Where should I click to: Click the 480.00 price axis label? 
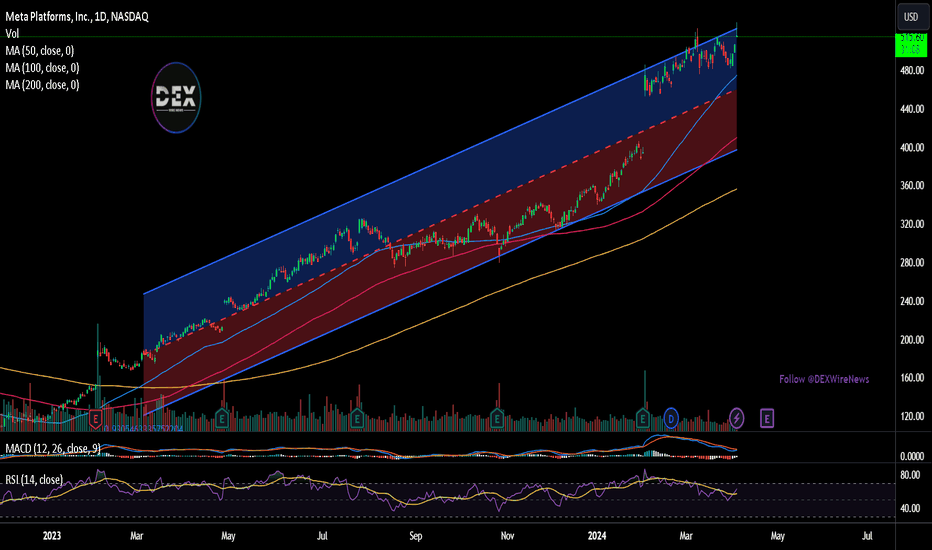[912, 70]
